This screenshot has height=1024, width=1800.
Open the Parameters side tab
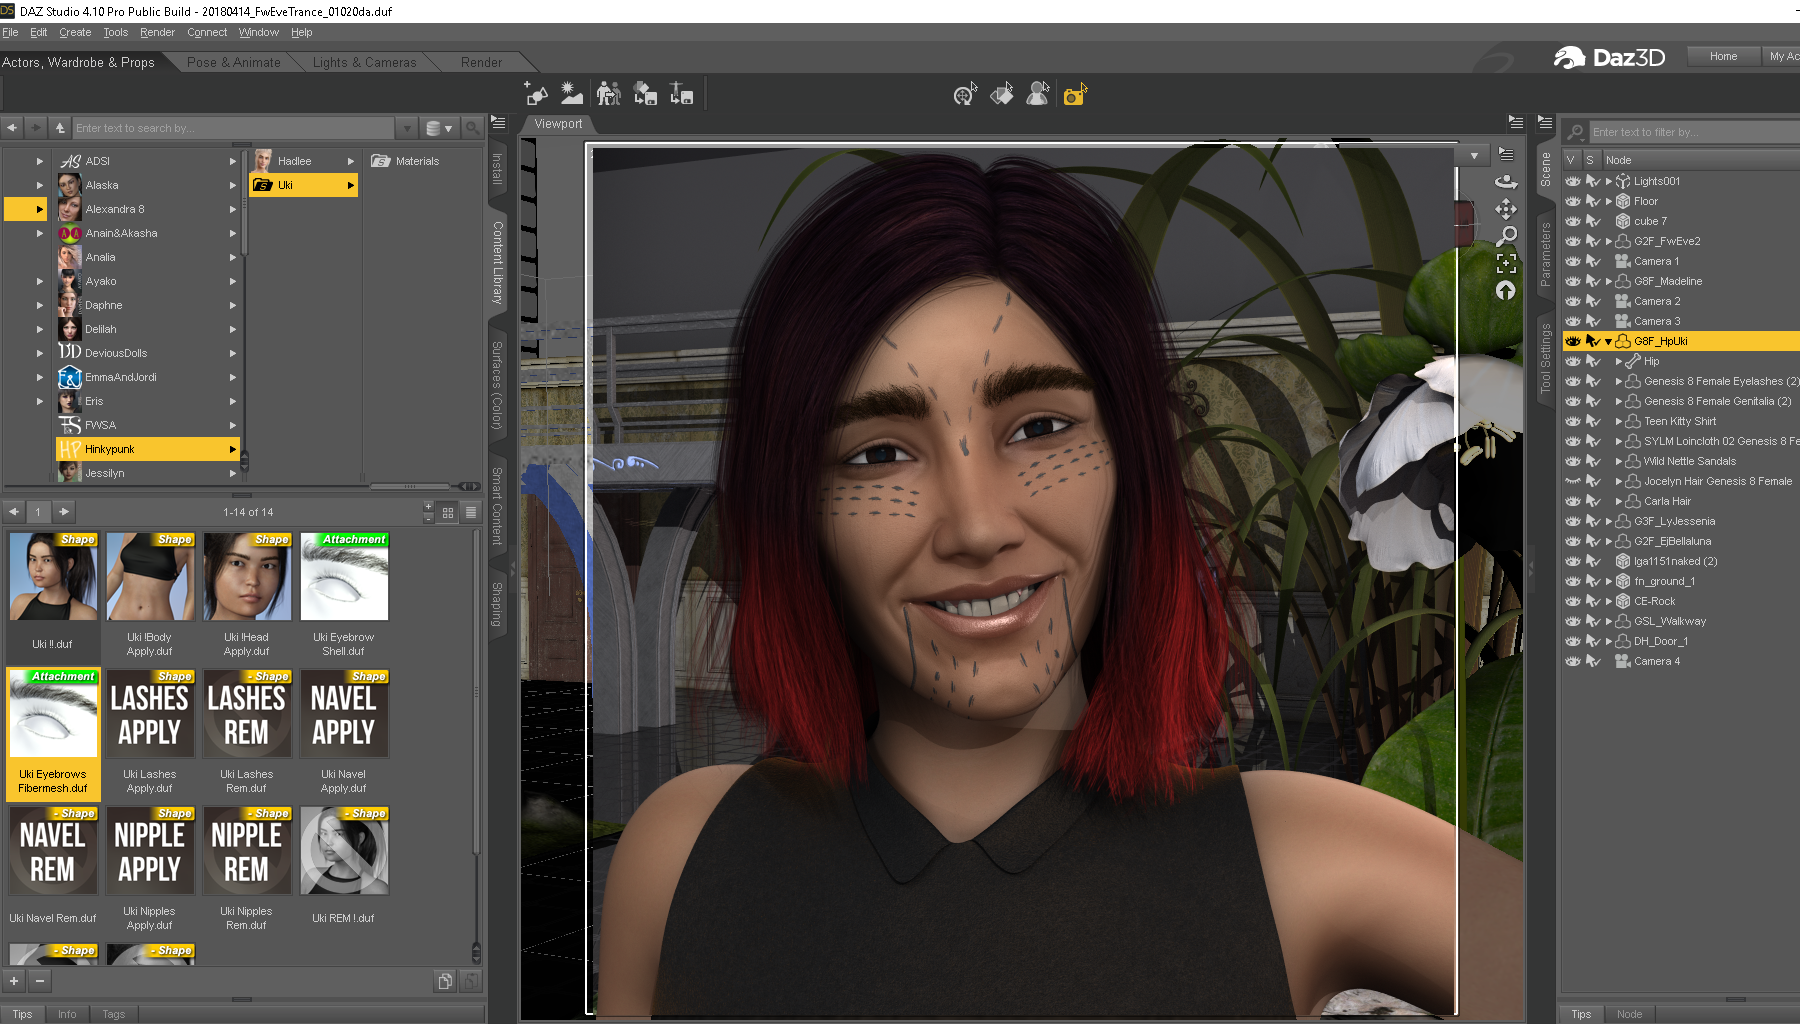[1546, 254]
